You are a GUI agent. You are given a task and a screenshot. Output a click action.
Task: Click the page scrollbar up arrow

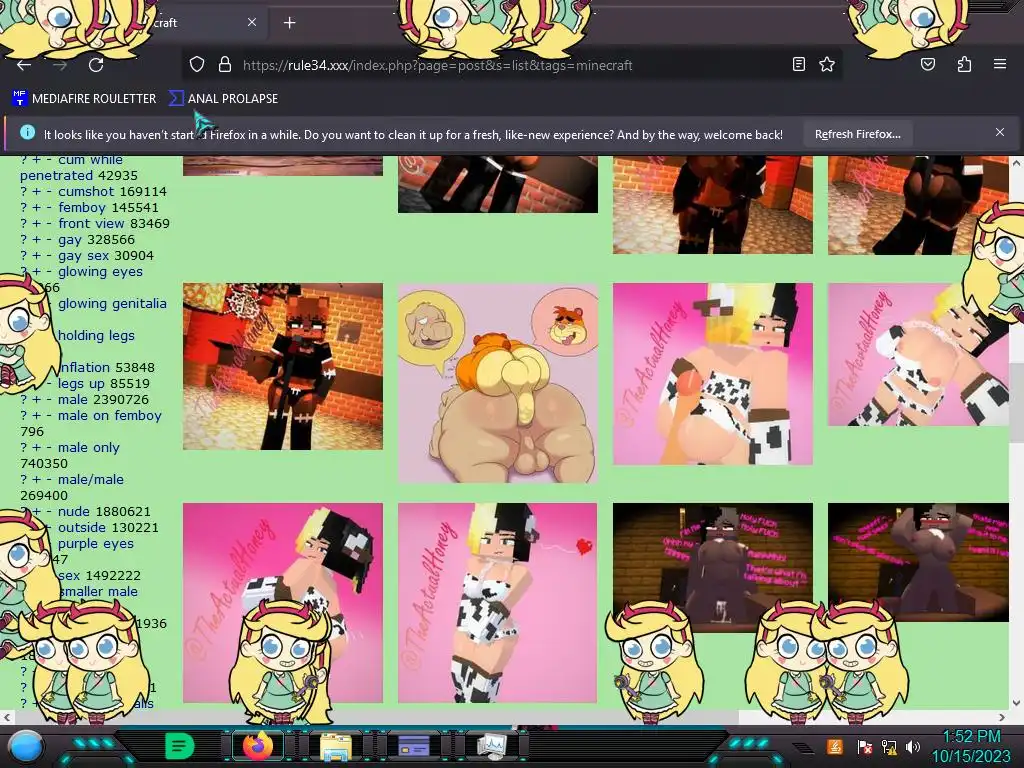tap(1016, 161)
